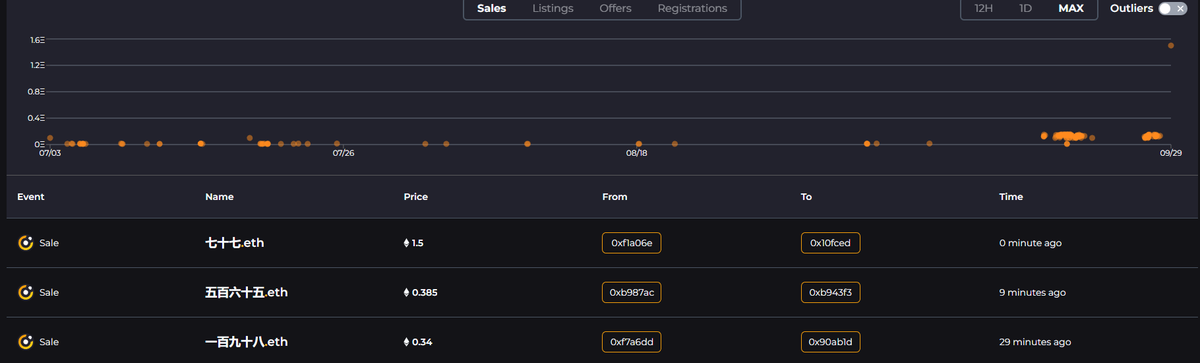Click the Price column header
This screenshot has height=363, width=1200.
[415, 197]
